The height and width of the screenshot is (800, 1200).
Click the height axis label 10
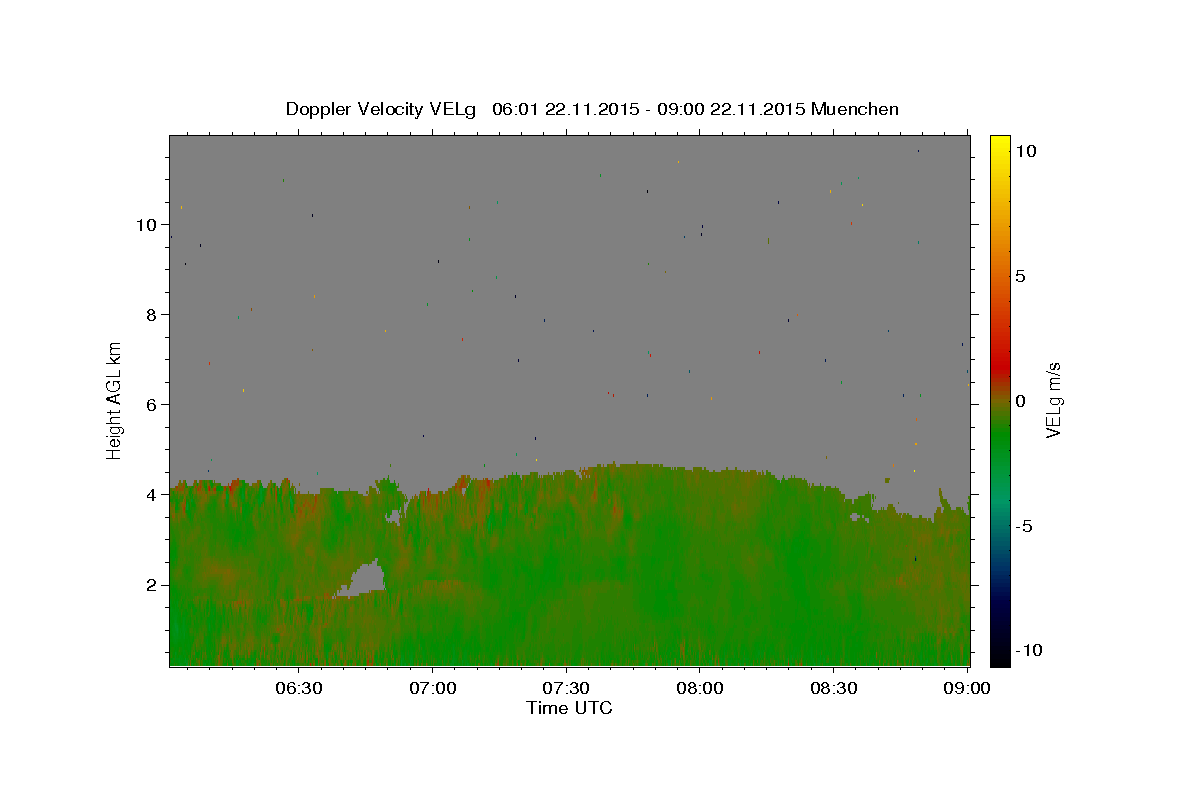pos(148,224)
